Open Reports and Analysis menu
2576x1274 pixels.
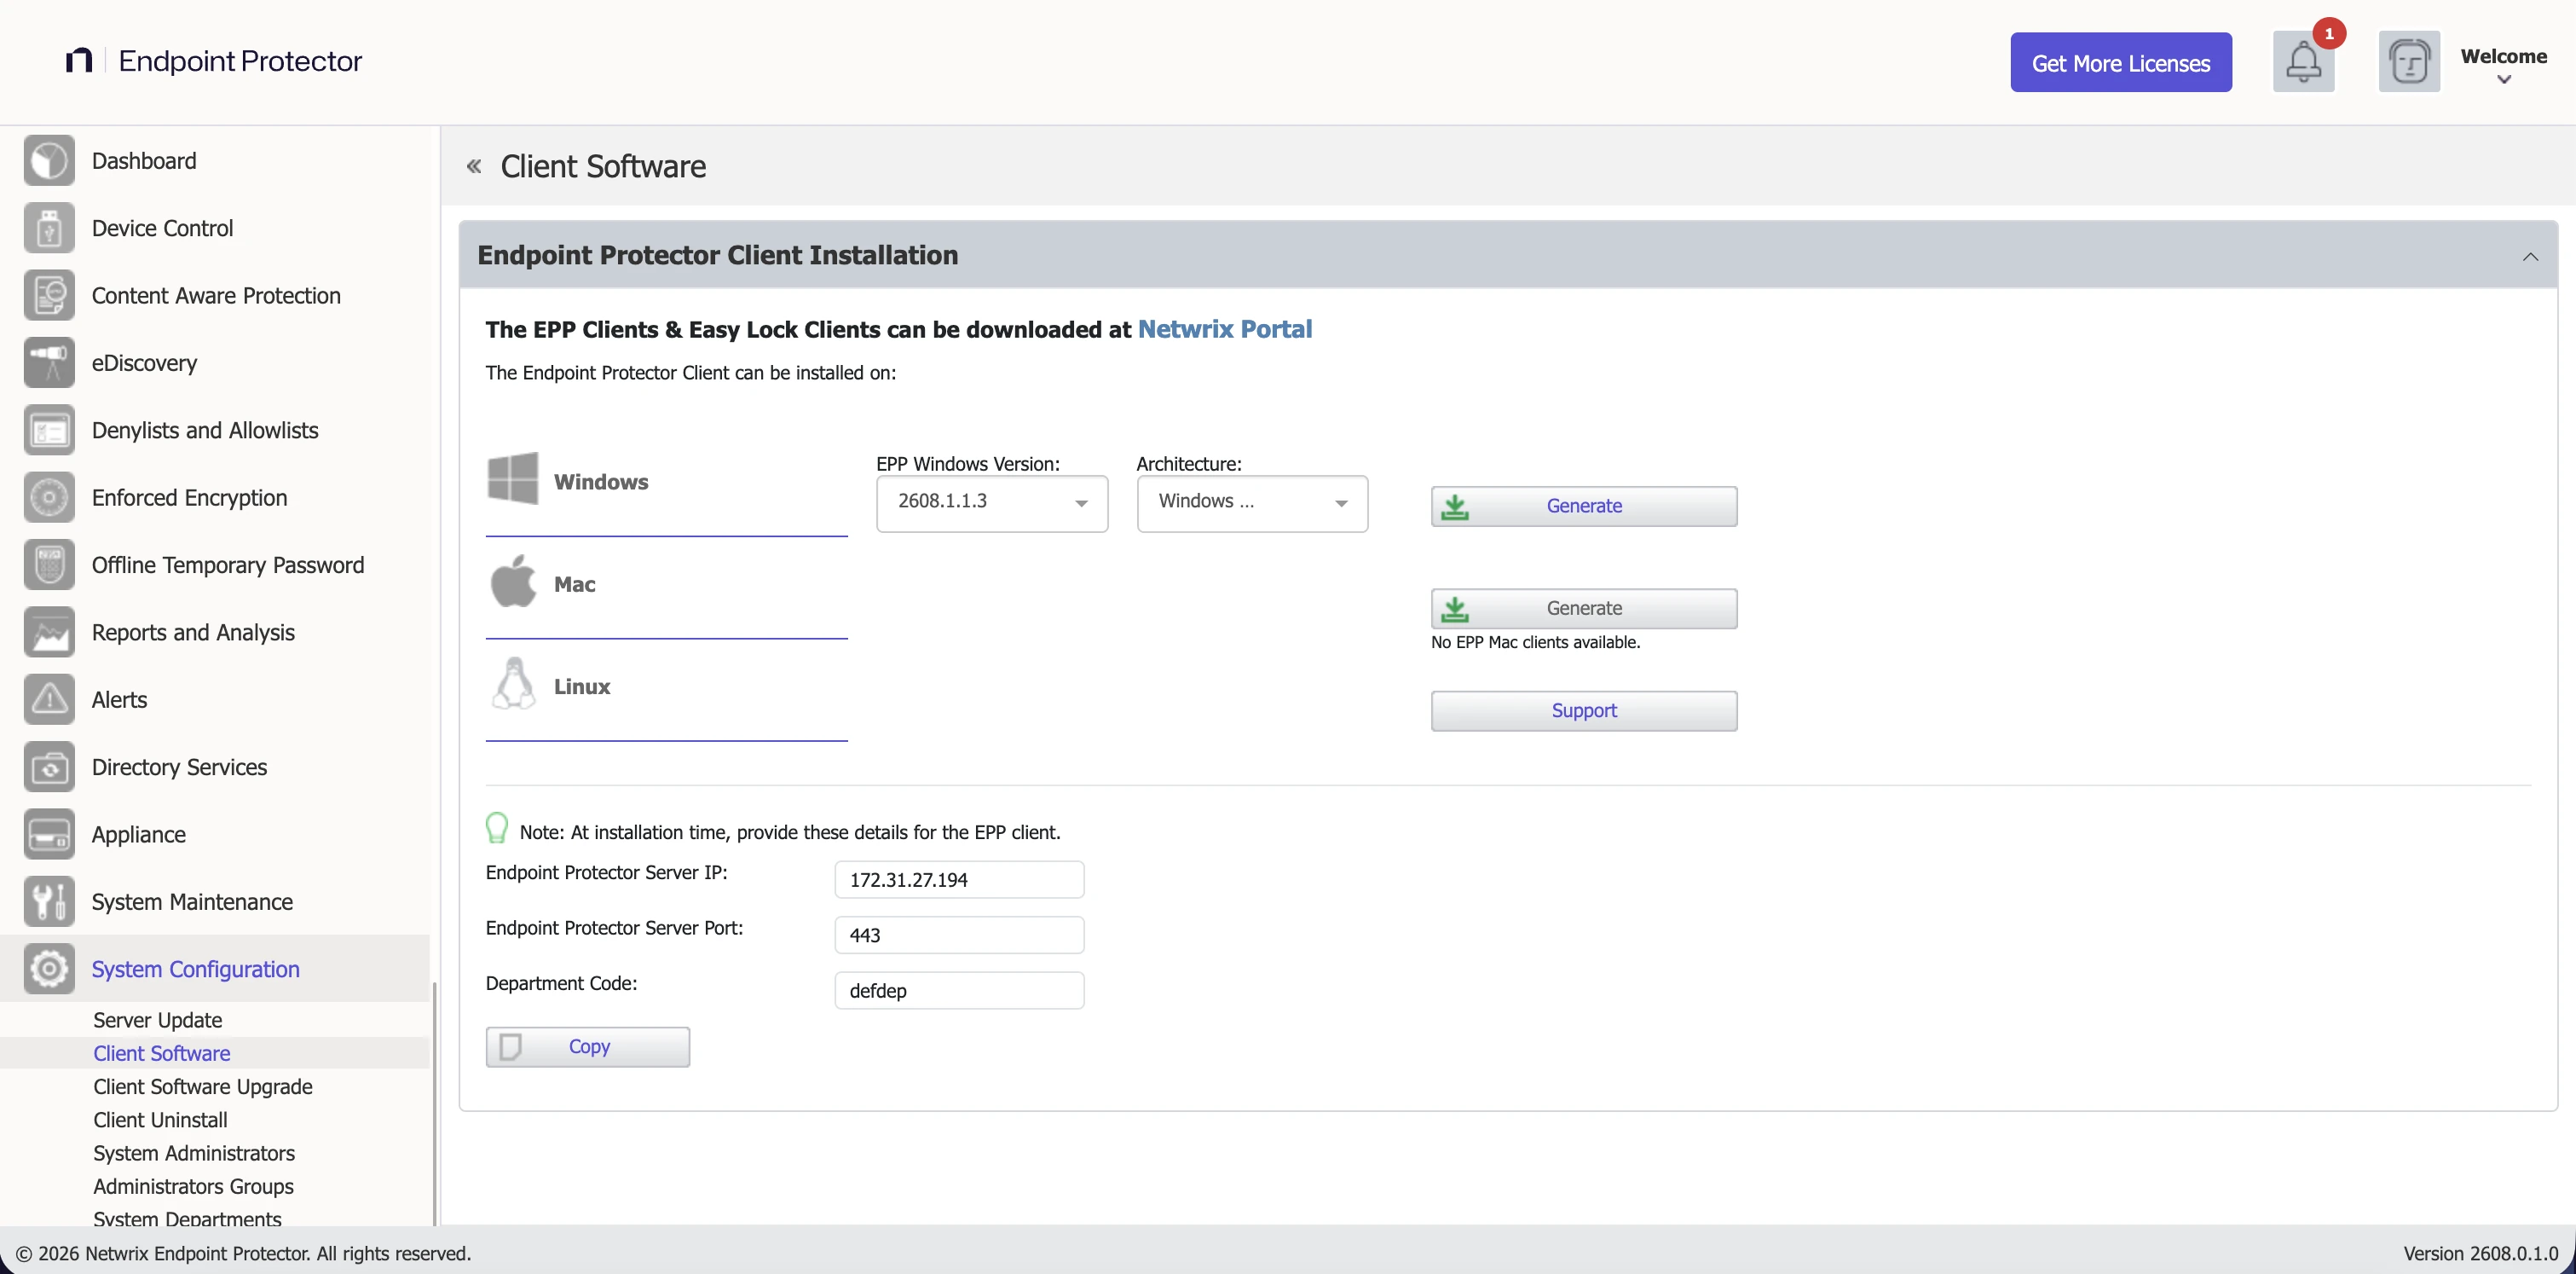(193, 633)
